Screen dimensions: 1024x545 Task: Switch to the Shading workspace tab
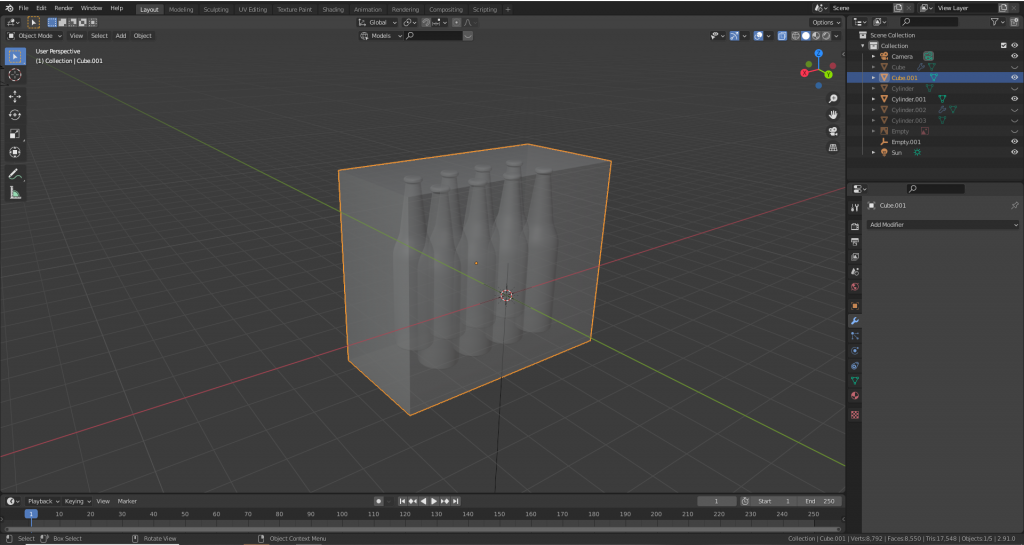click(x=333, y=10)
